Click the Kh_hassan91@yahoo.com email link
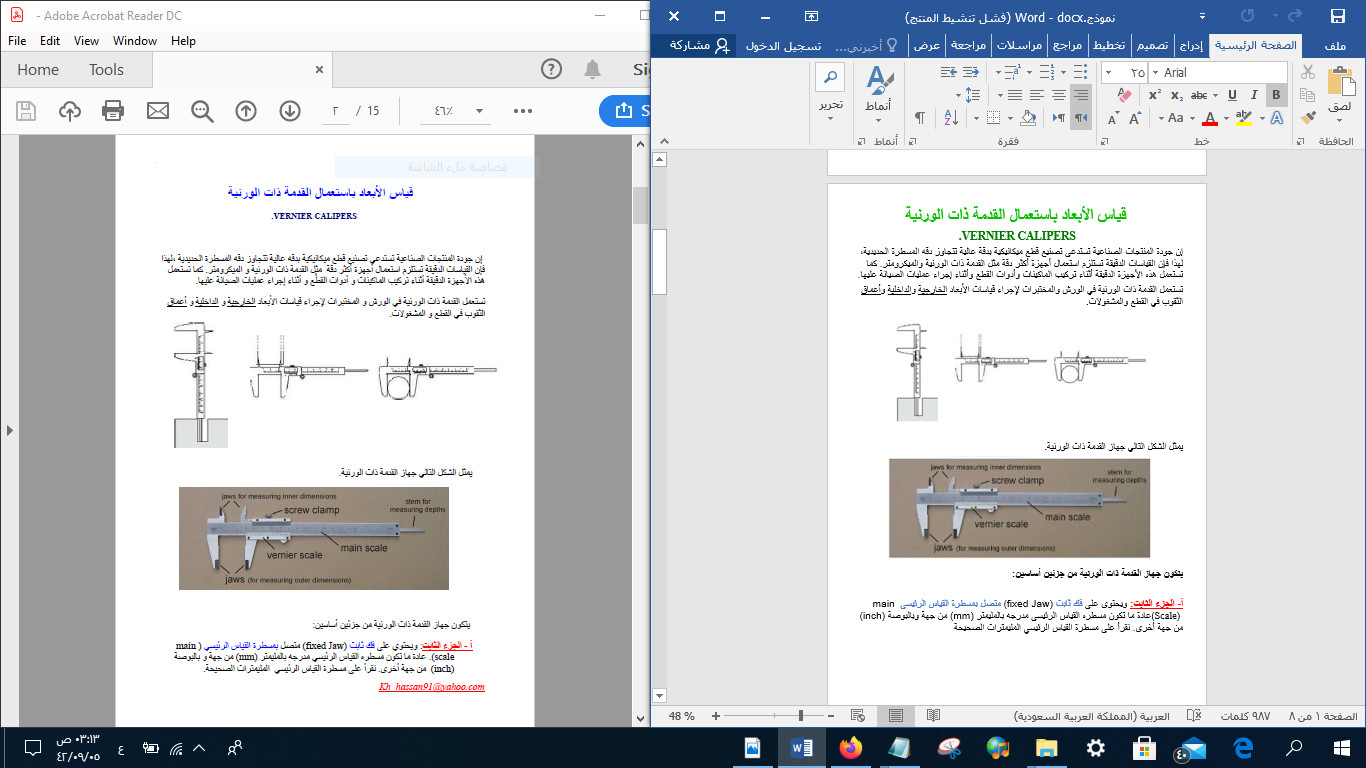 pyautogui.click(x=432, y=688)
